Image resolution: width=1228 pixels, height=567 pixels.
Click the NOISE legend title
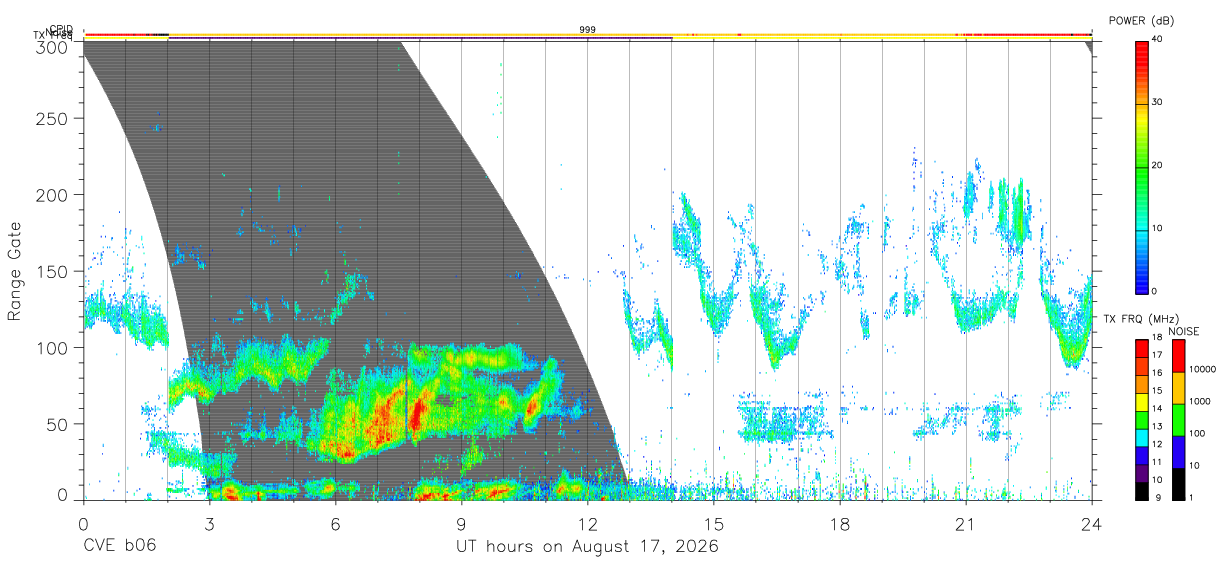click(1184, 330)
